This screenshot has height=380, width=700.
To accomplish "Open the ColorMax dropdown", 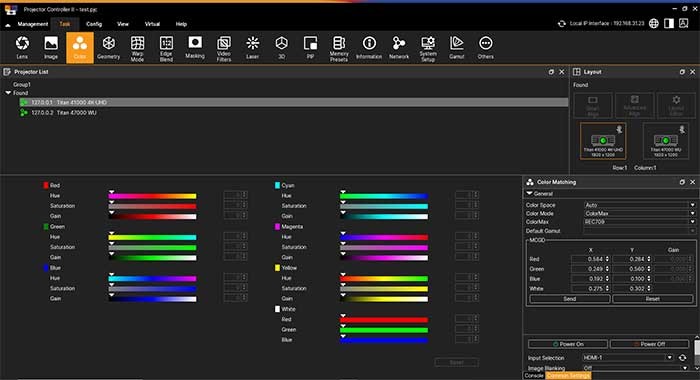I will (x=640, y=222).
